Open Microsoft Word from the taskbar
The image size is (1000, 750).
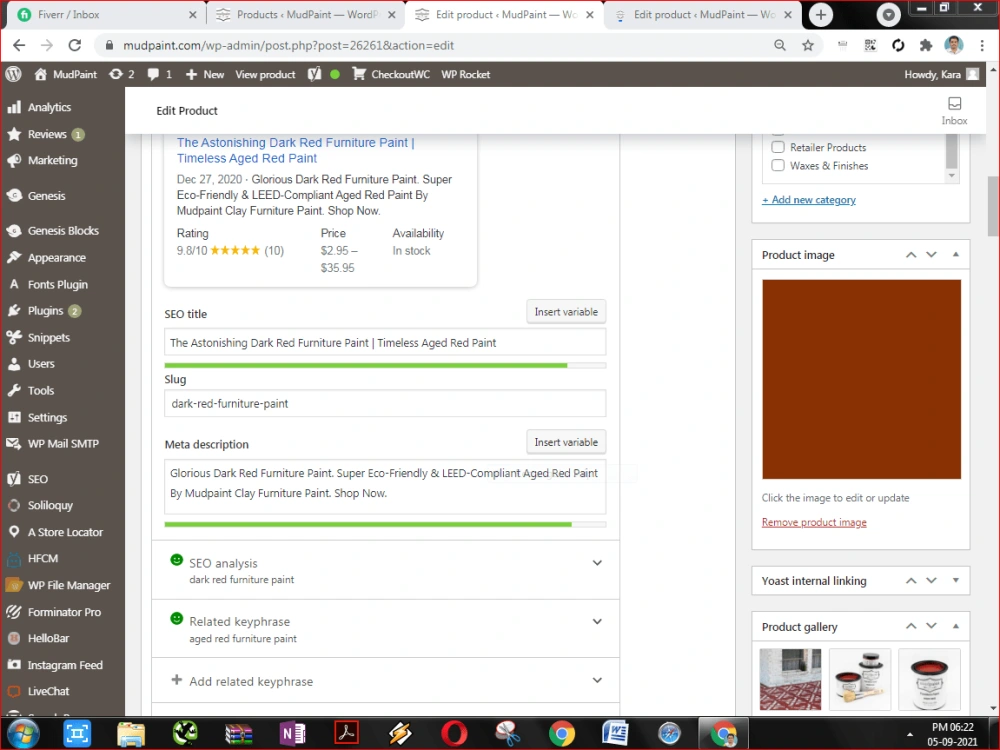click(x=615, y=733)
